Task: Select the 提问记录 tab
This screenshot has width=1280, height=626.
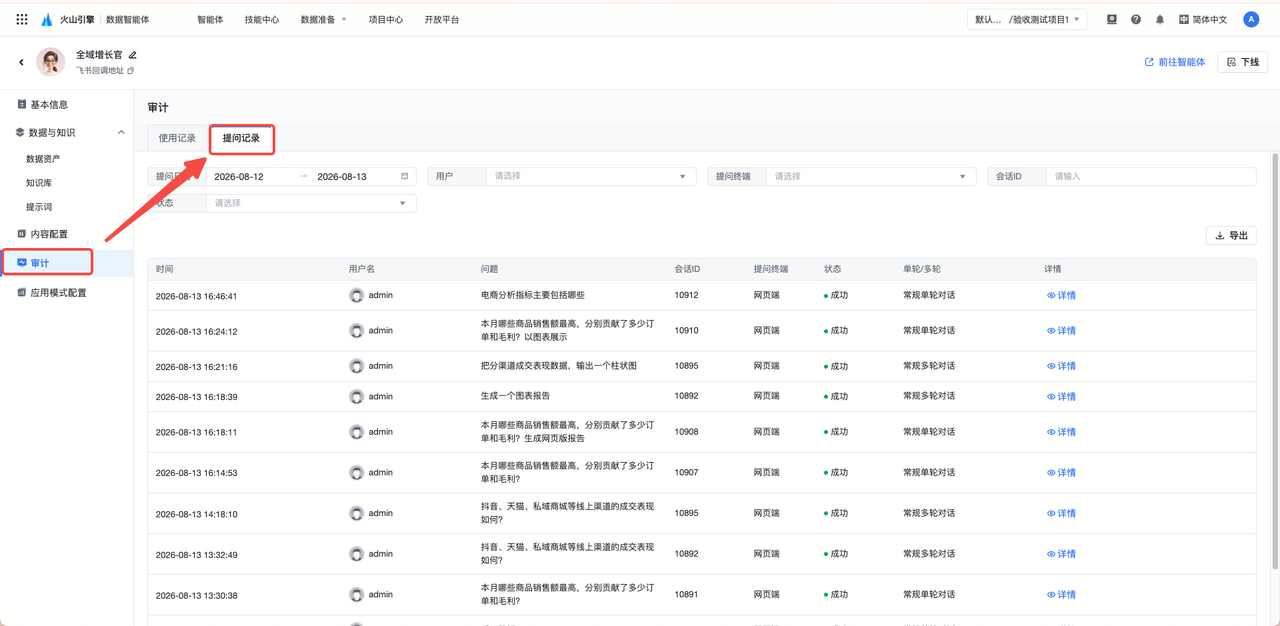Action: click(241, 138)
